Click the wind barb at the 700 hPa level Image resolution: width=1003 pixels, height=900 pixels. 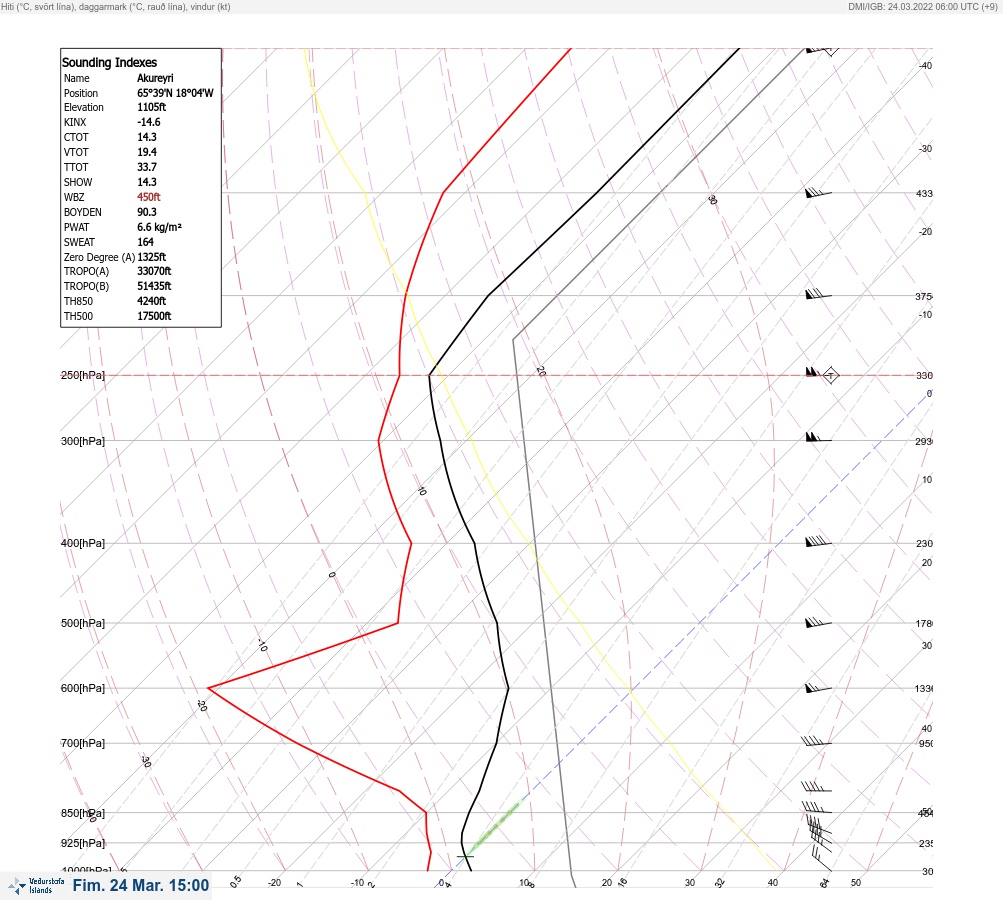[x=816, y=741]
